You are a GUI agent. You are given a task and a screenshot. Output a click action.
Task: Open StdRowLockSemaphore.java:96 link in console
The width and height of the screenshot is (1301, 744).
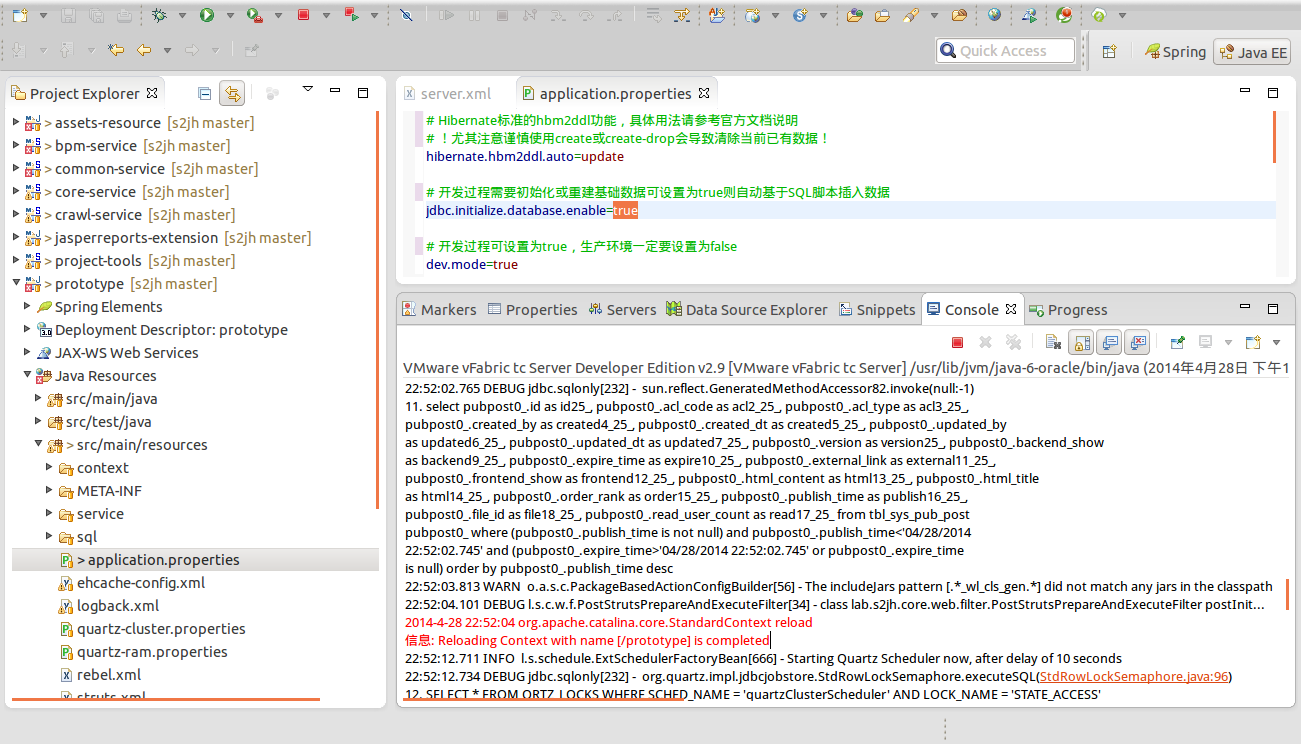coord(1133,676)
